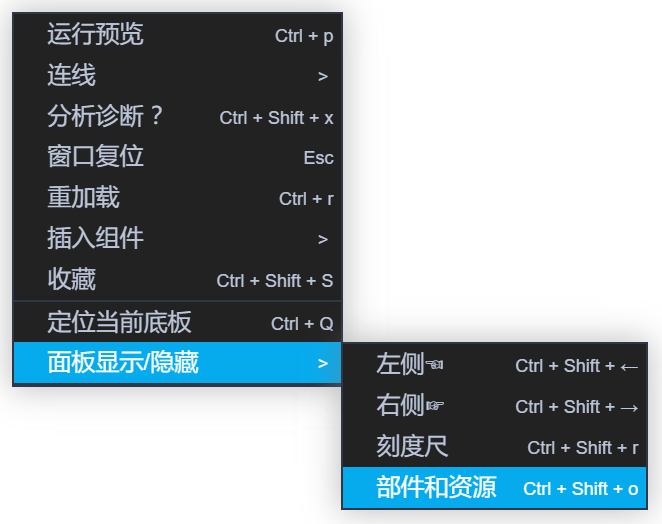Click 窗口复位 to reset window
This screenshot has height=524, width=662.
click(177, 157)
